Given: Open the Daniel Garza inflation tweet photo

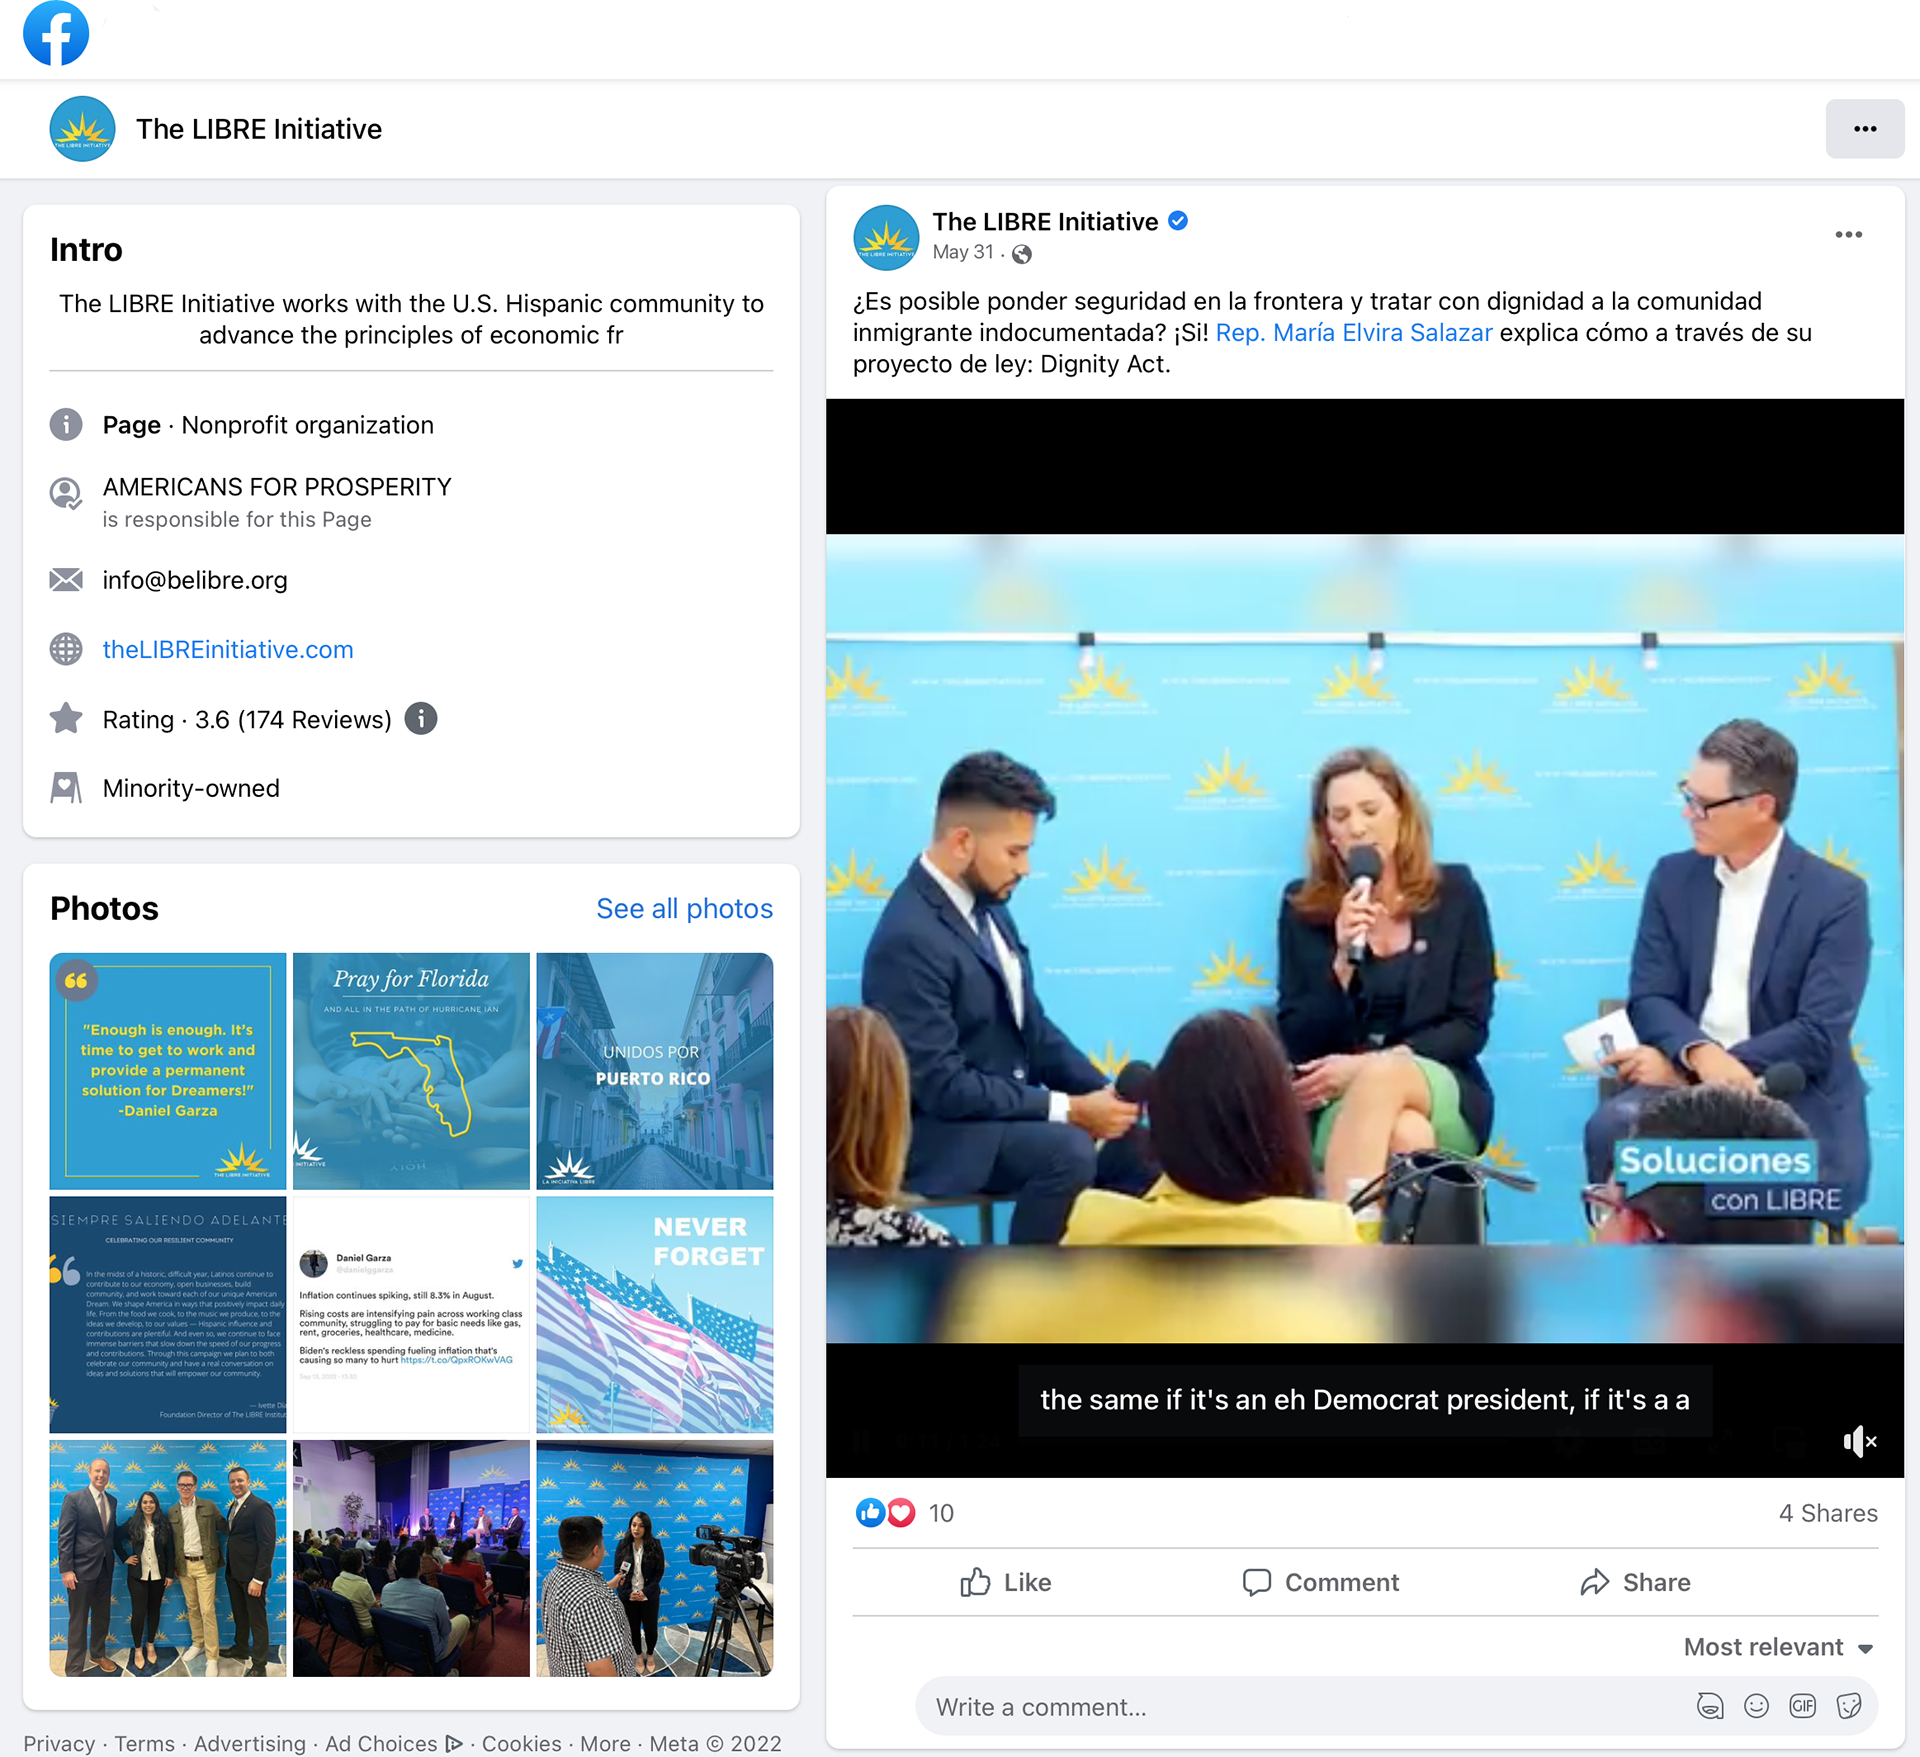Looking at the screenshot, I should click(411, 1315).
